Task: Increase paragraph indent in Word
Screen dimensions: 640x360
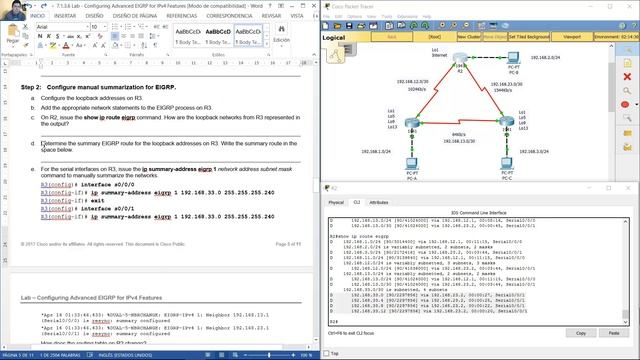Action: pyautogui.click(x=165, y=27)
